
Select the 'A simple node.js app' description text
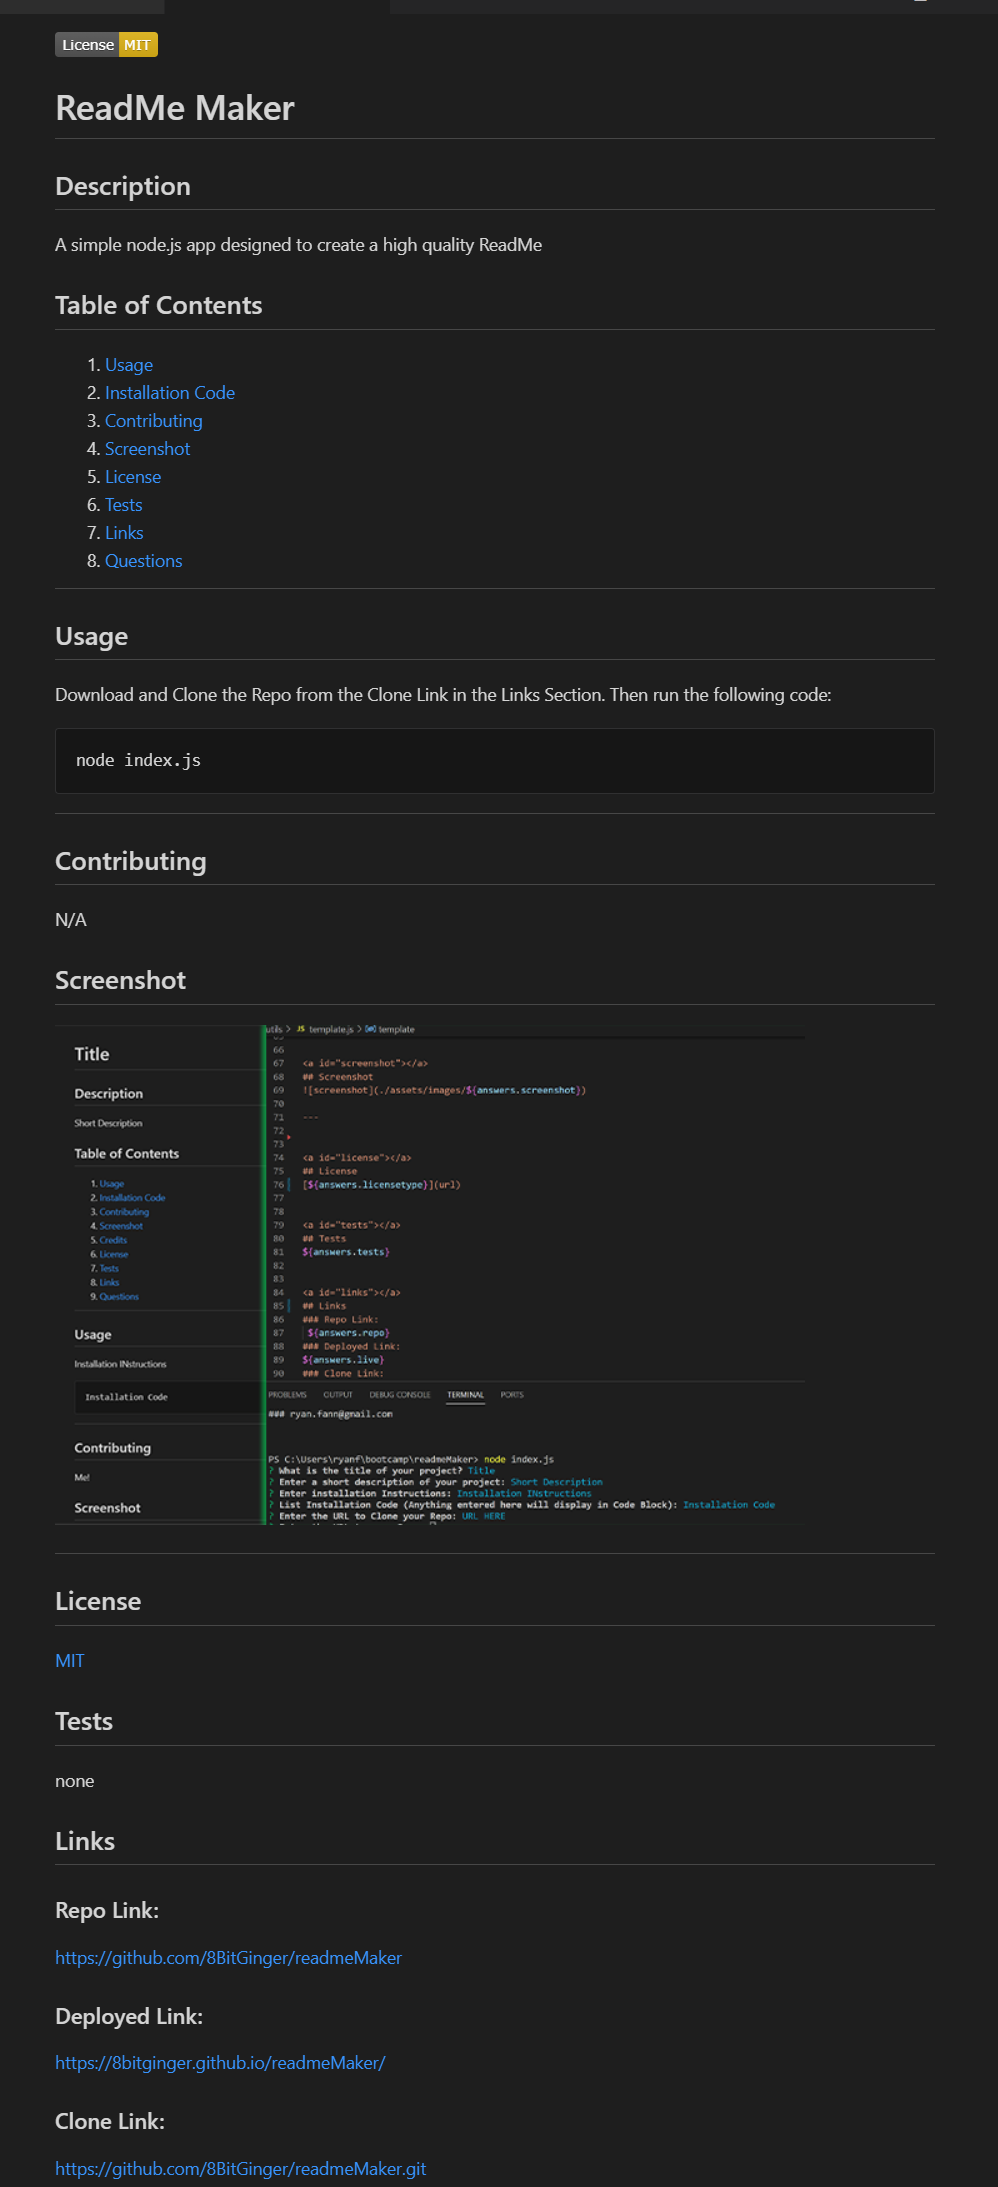tap(299, 245)
